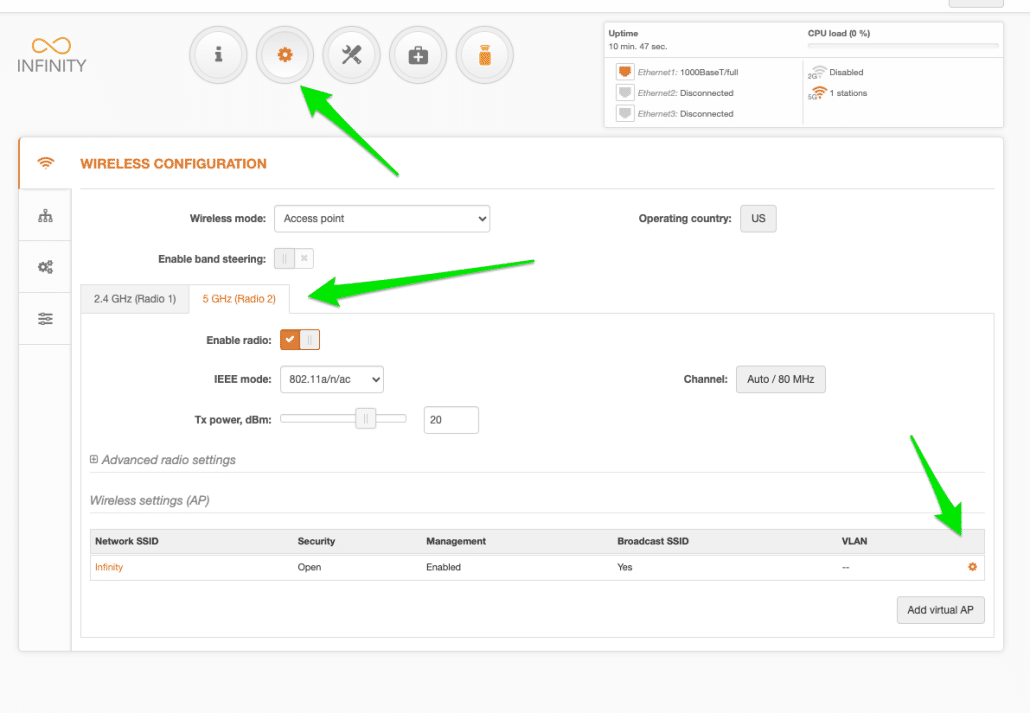Open the settings gear page in top navigation
Viewport: 1030px width, 713px height.
coord(285,55)
